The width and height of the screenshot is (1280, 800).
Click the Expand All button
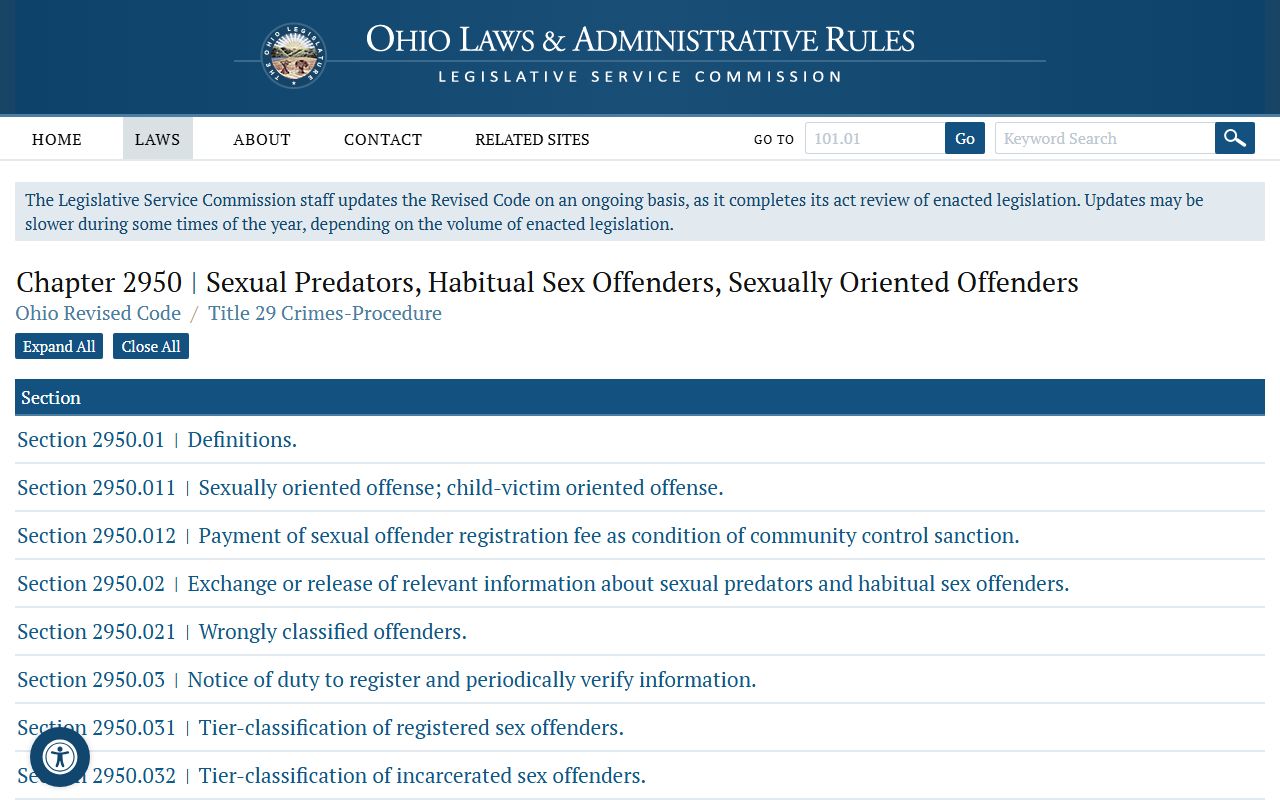pos(59,346)
